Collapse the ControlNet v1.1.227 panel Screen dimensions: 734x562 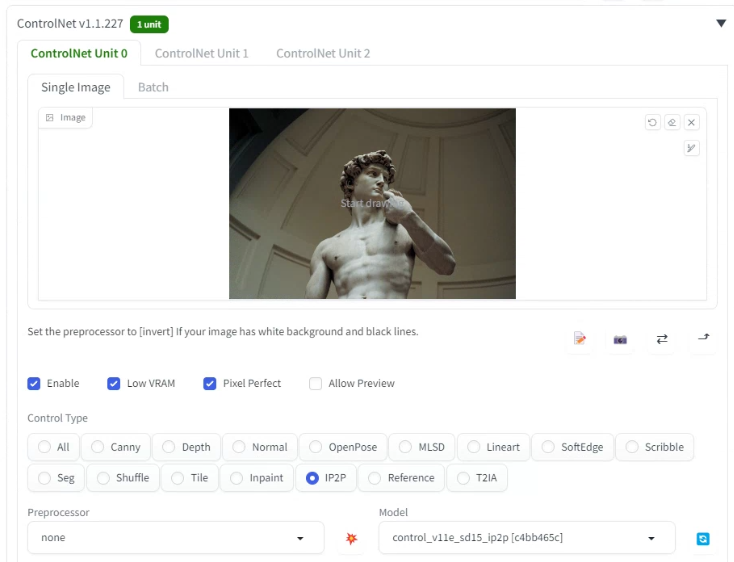pos(721,23)
